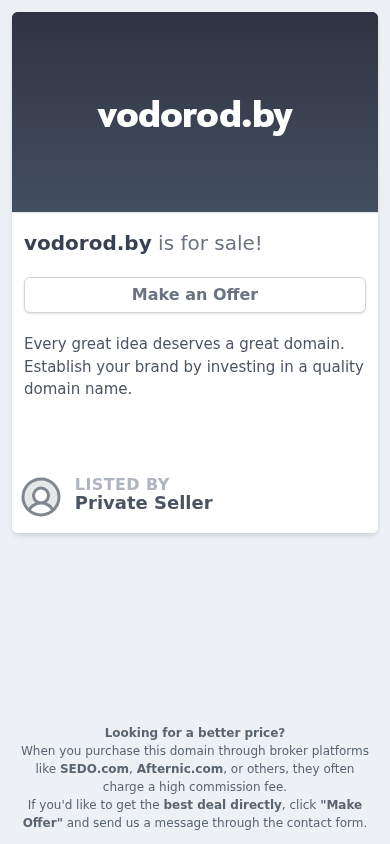Click the Private Seller avatar icon
The image size is (390, 844).
41,497
